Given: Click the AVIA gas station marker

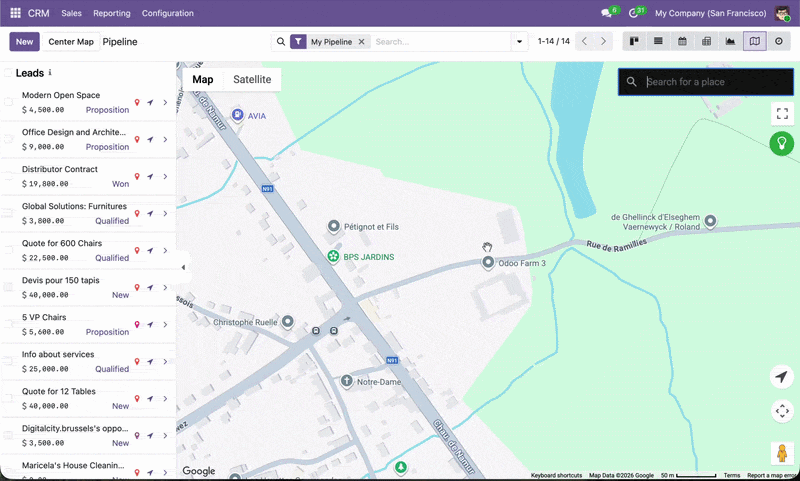Looking at the screenshot, I should point(237,115).
